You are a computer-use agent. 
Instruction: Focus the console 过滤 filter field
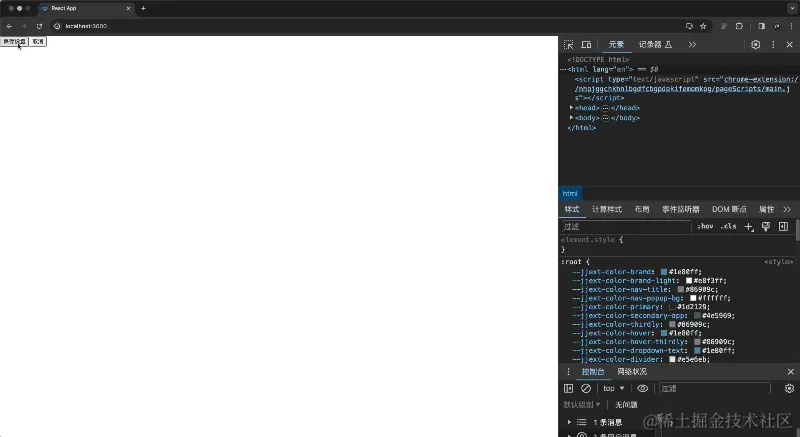714,389
